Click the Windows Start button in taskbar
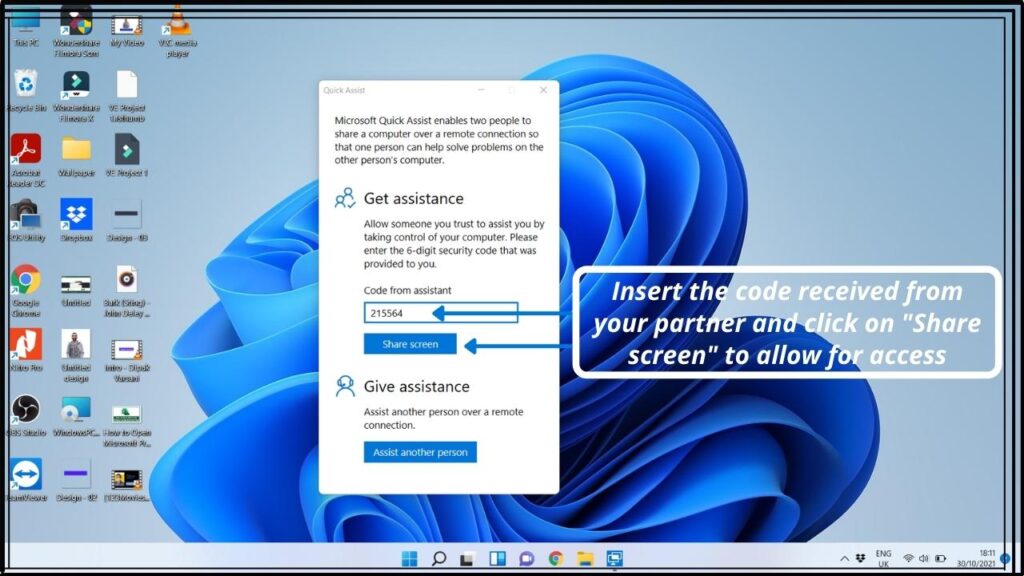The width and height of the screenshot is (1024, 576). pyautogui.click(x=409, y=558)
